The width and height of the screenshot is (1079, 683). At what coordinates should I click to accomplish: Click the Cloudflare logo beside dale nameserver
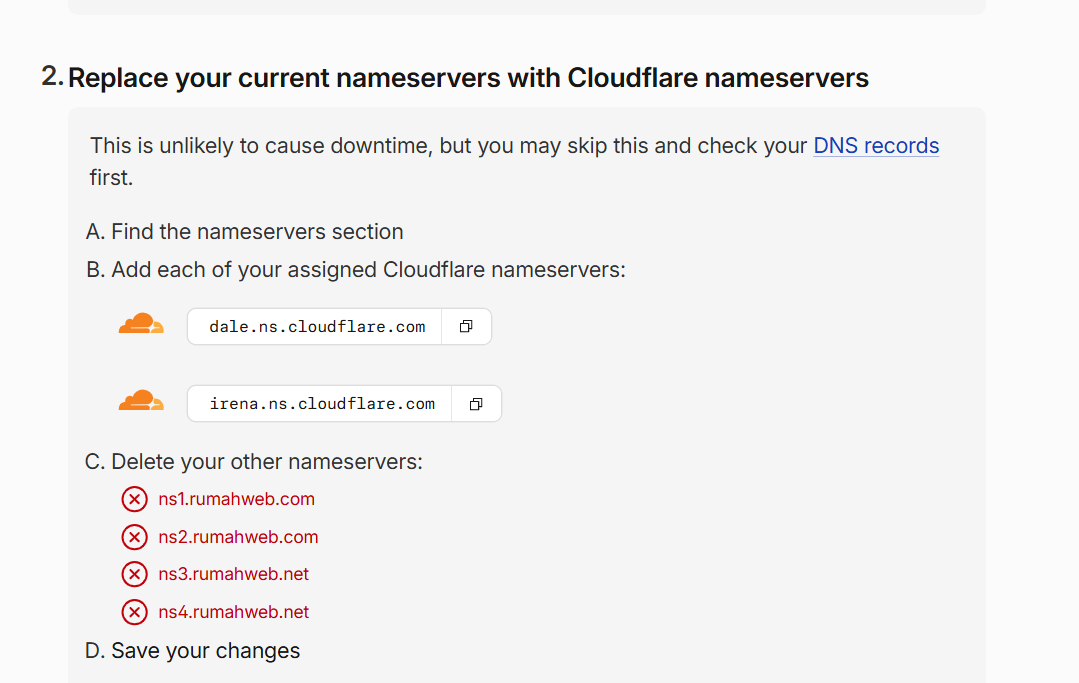point(141,324)
